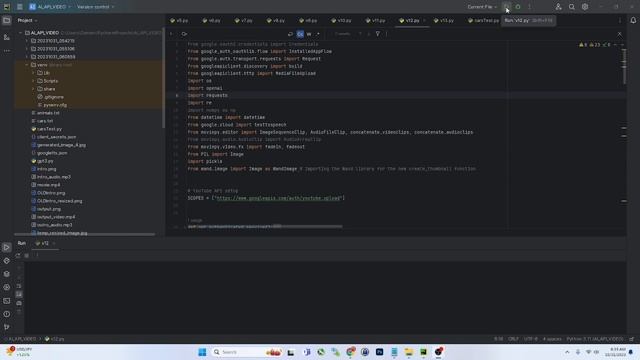Image resolution: width=640 pixels, height=360 pixels.
Task: Open the Project tool window icon
Action: coord(7,20)
